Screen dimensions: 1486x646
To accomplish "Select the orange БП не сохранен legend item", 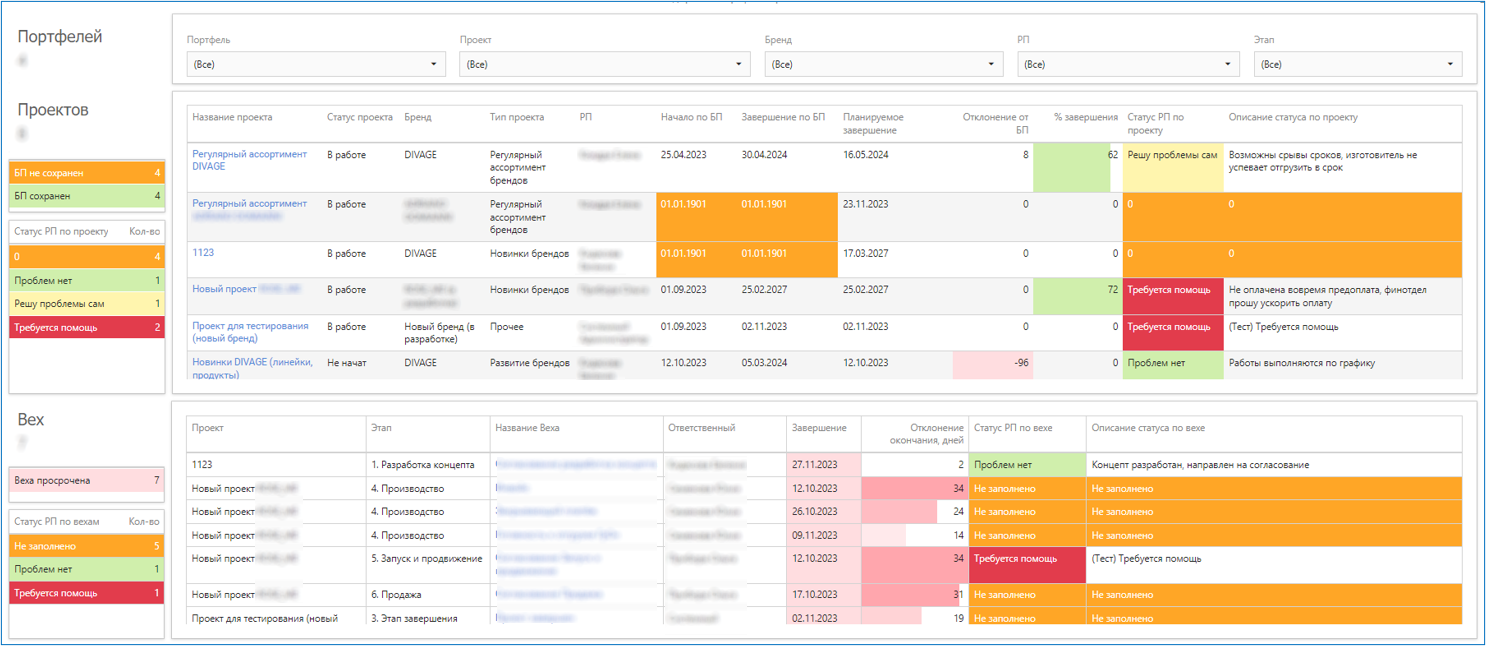I will tap(86, 174).
